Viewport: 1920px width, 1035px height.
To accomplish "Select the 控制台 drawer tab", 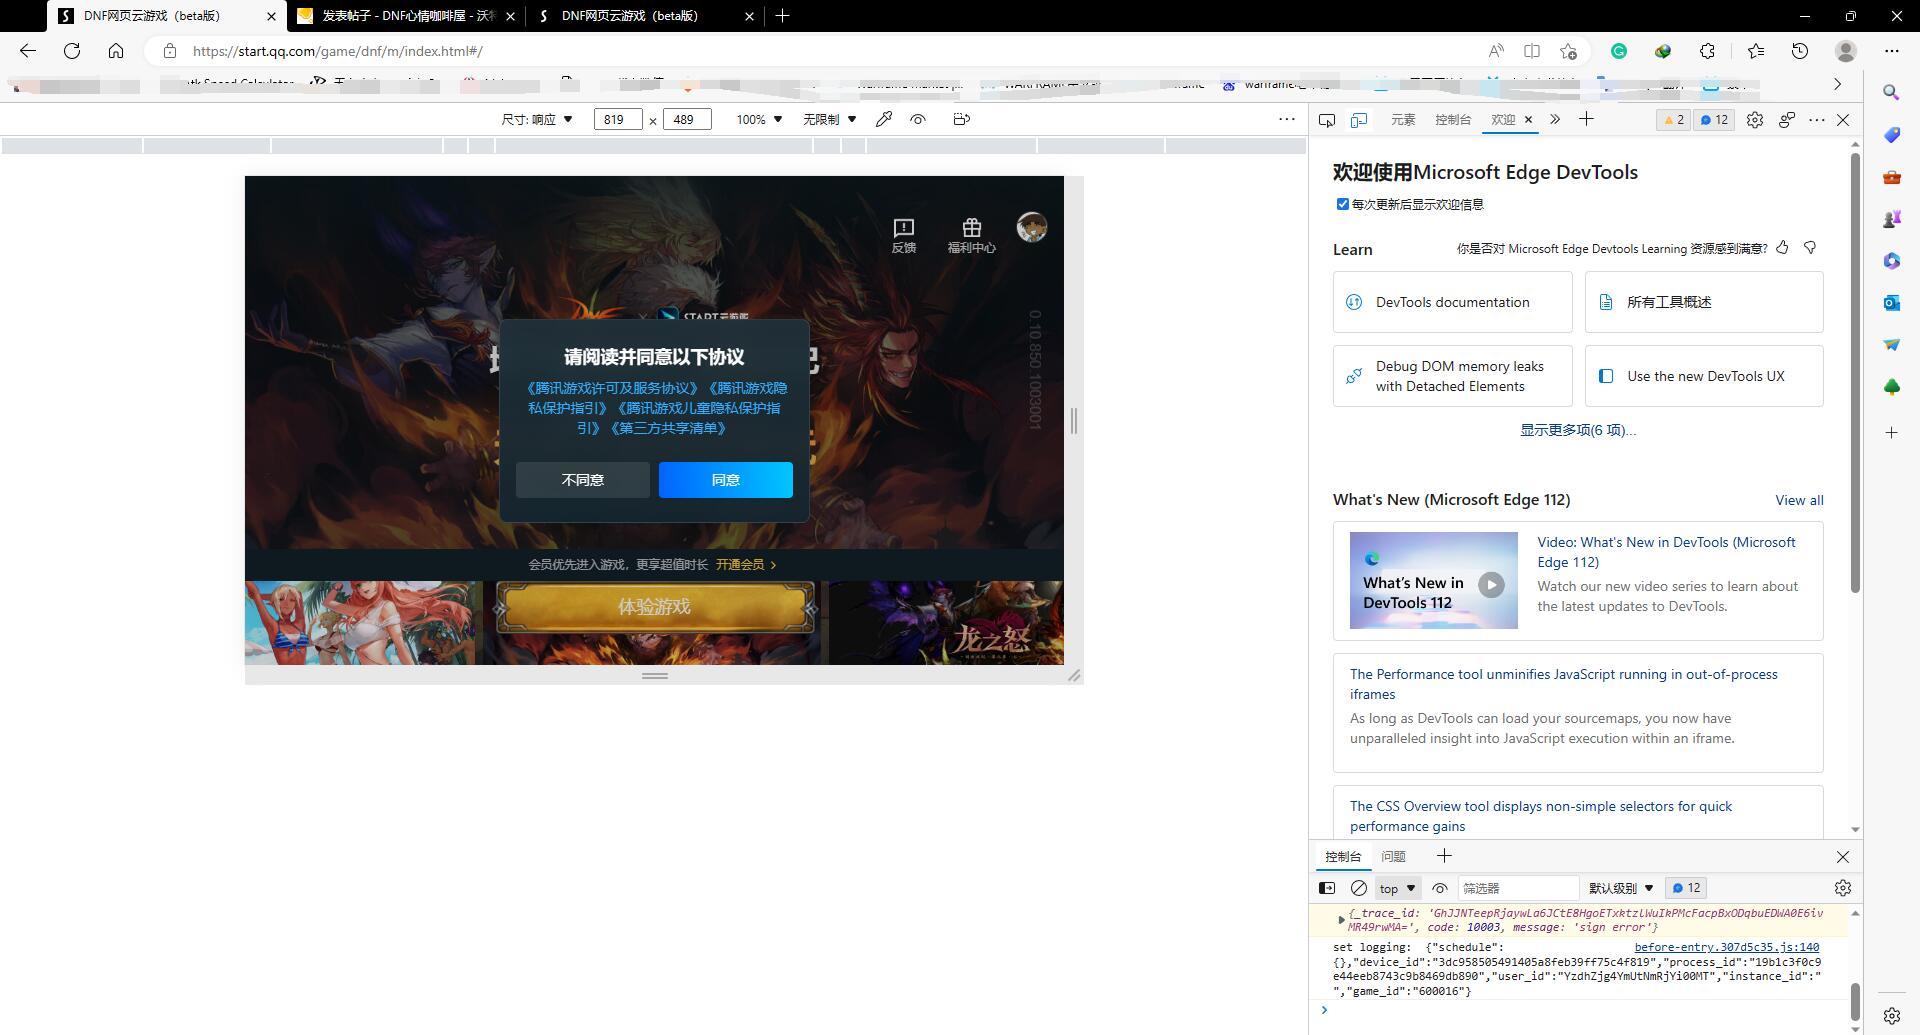I will pyautogui.click(x=1343, y=857).
